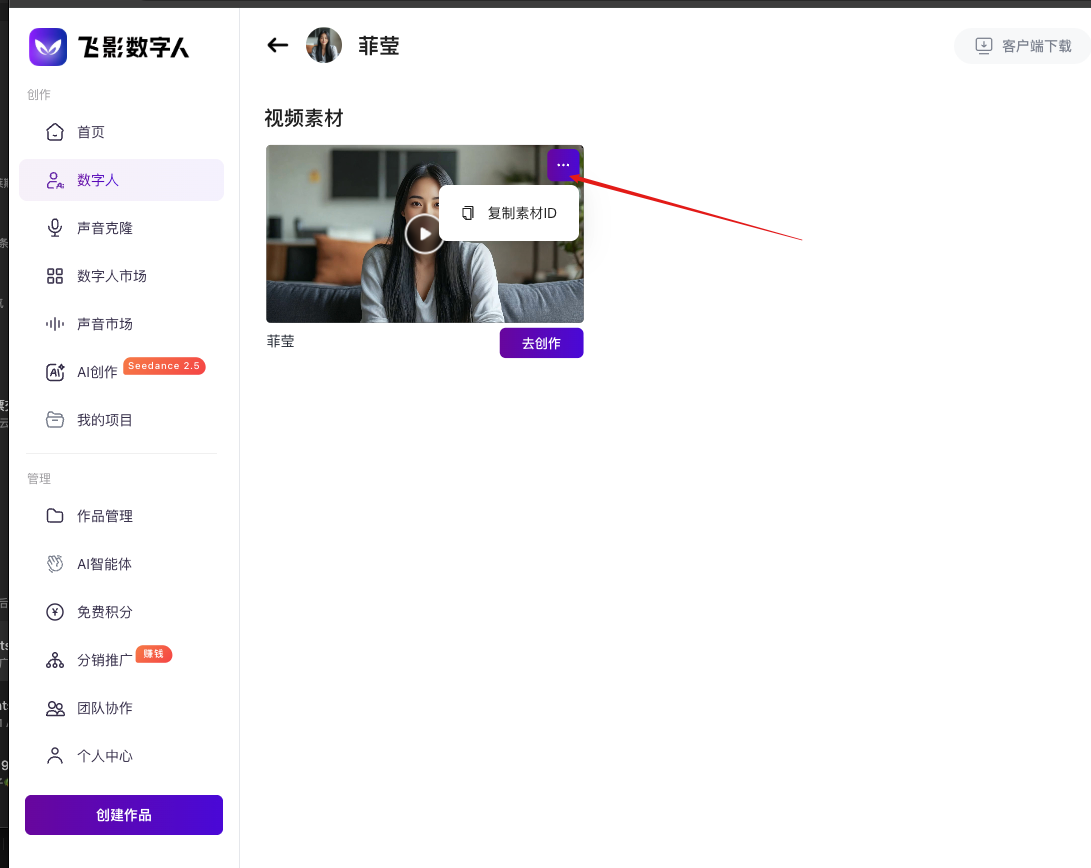The height and width of the screenshot is (868, 1091).
Task: Click the Seedance 2.5 badge
Action: [164, 366]
